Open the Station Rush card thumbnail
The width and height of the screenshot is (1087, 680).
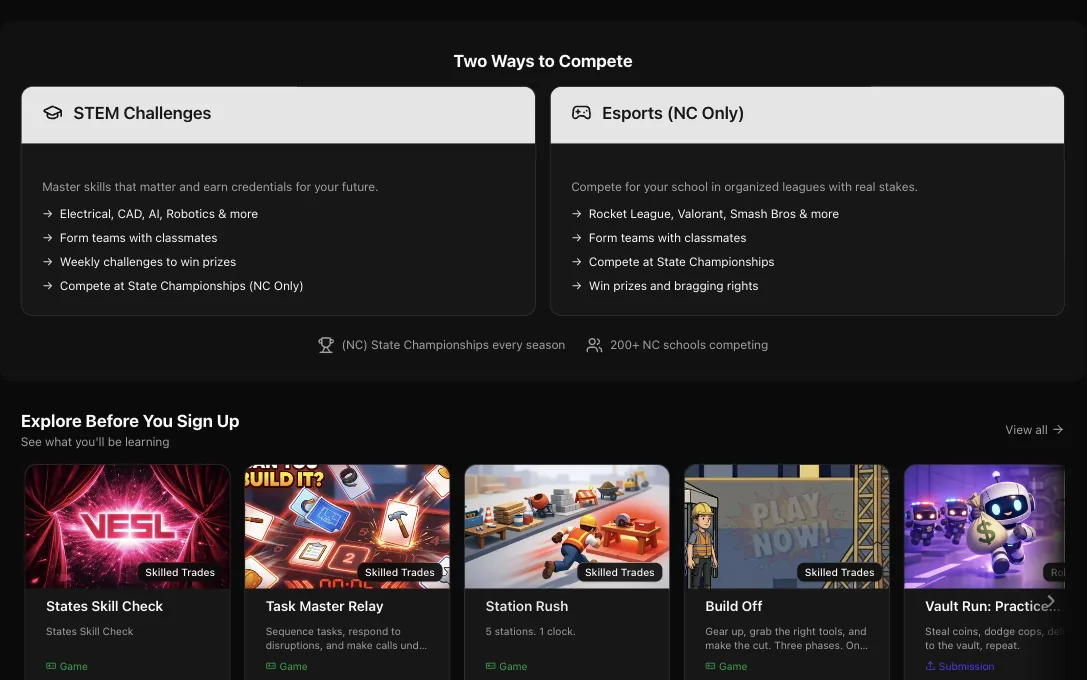tap(567, 527)
